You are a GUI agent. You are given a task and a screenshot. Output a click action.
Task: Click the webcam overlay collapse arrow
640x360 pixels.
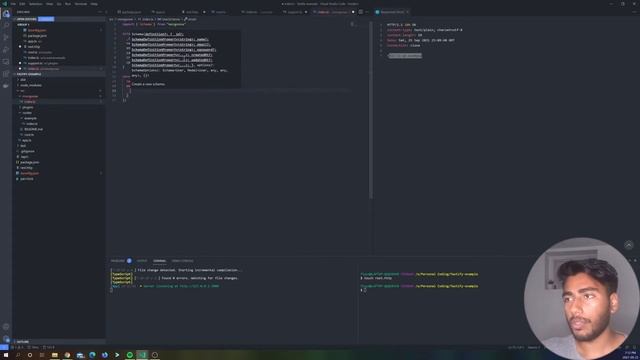tap(629, 245)
